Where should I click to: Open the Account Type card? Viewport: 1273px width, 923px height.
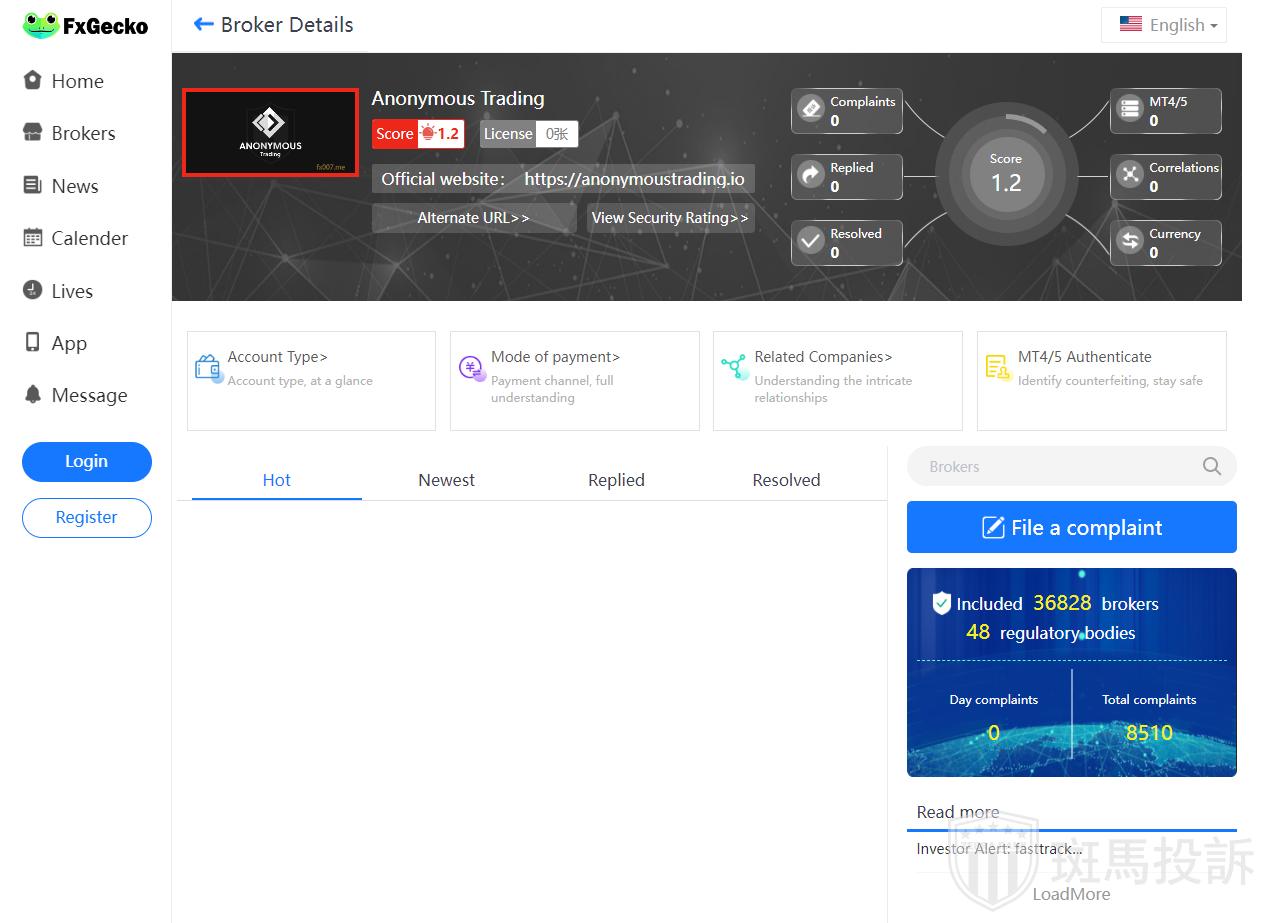(311, 380)
